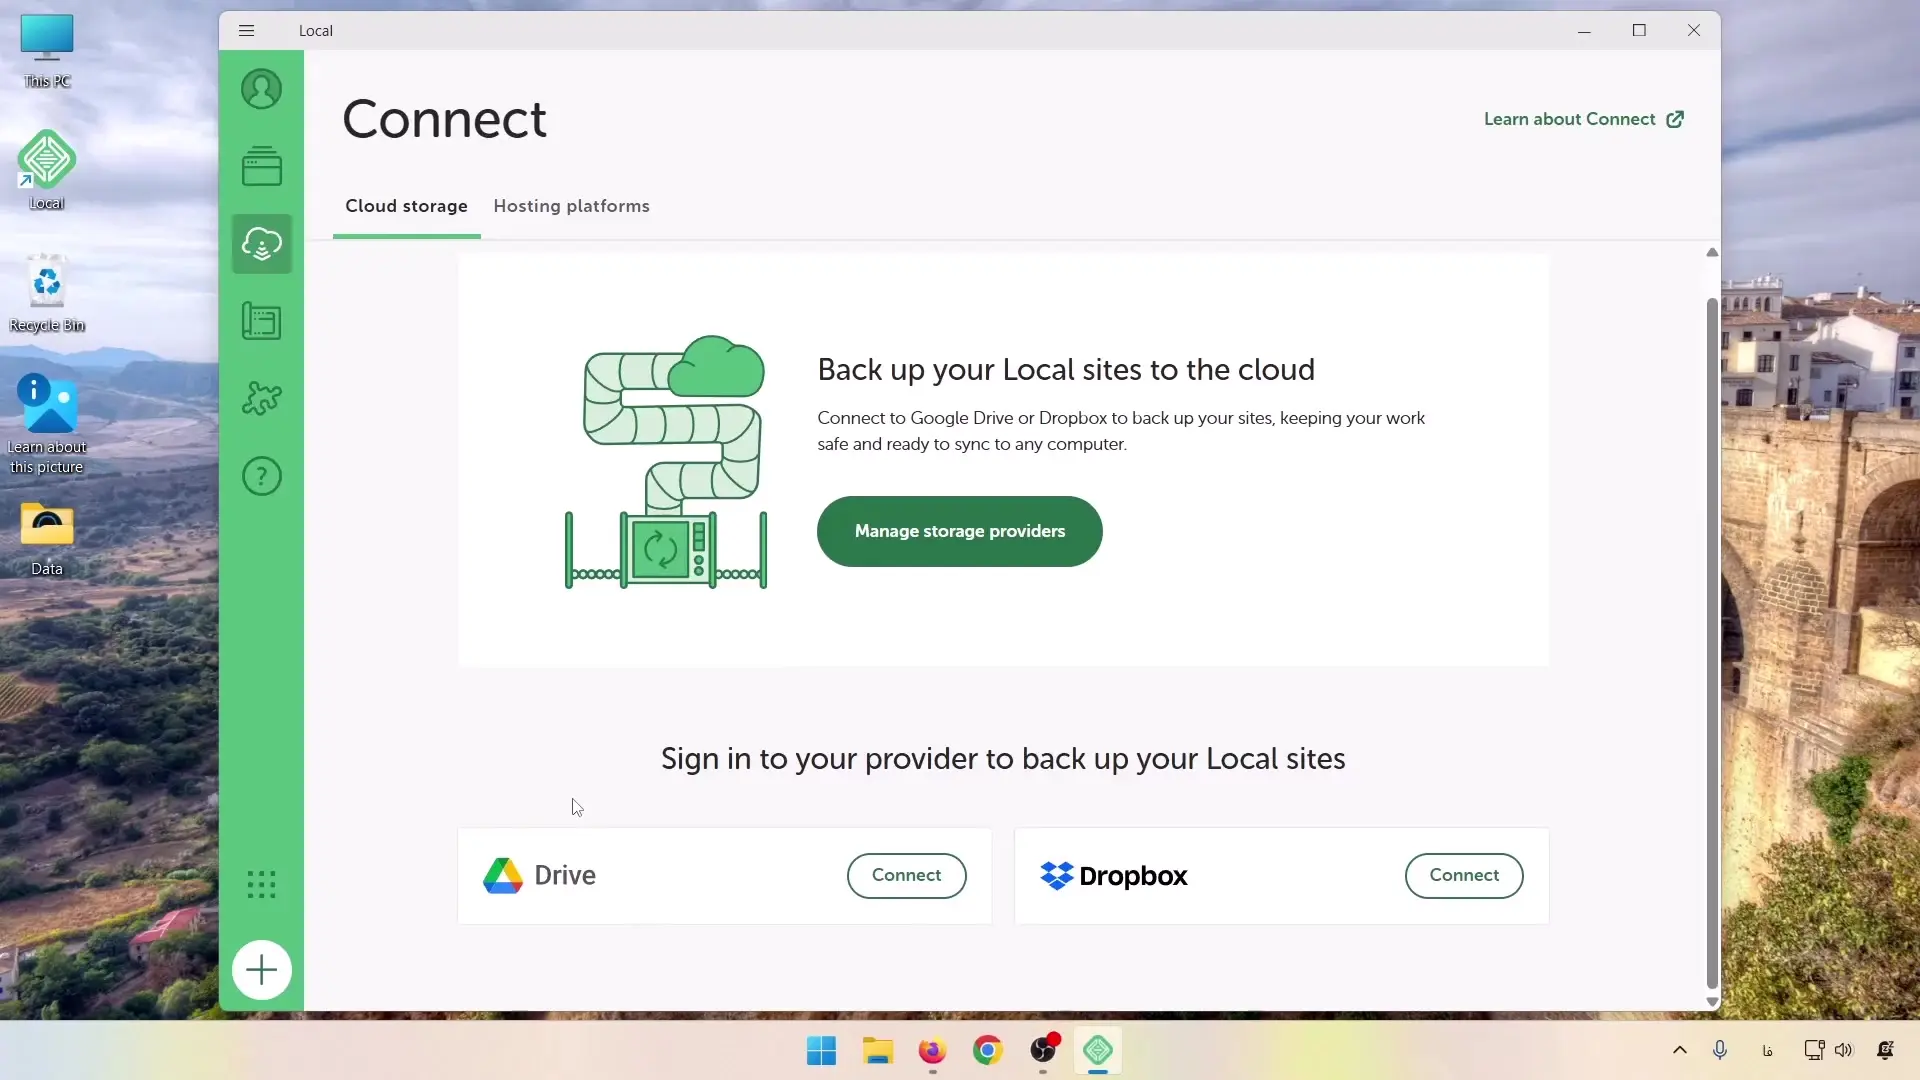The height and width of the screenshot is (1080, 1920).
Task: Open Windows Start menu
Action: click(x=821, y=1050)
